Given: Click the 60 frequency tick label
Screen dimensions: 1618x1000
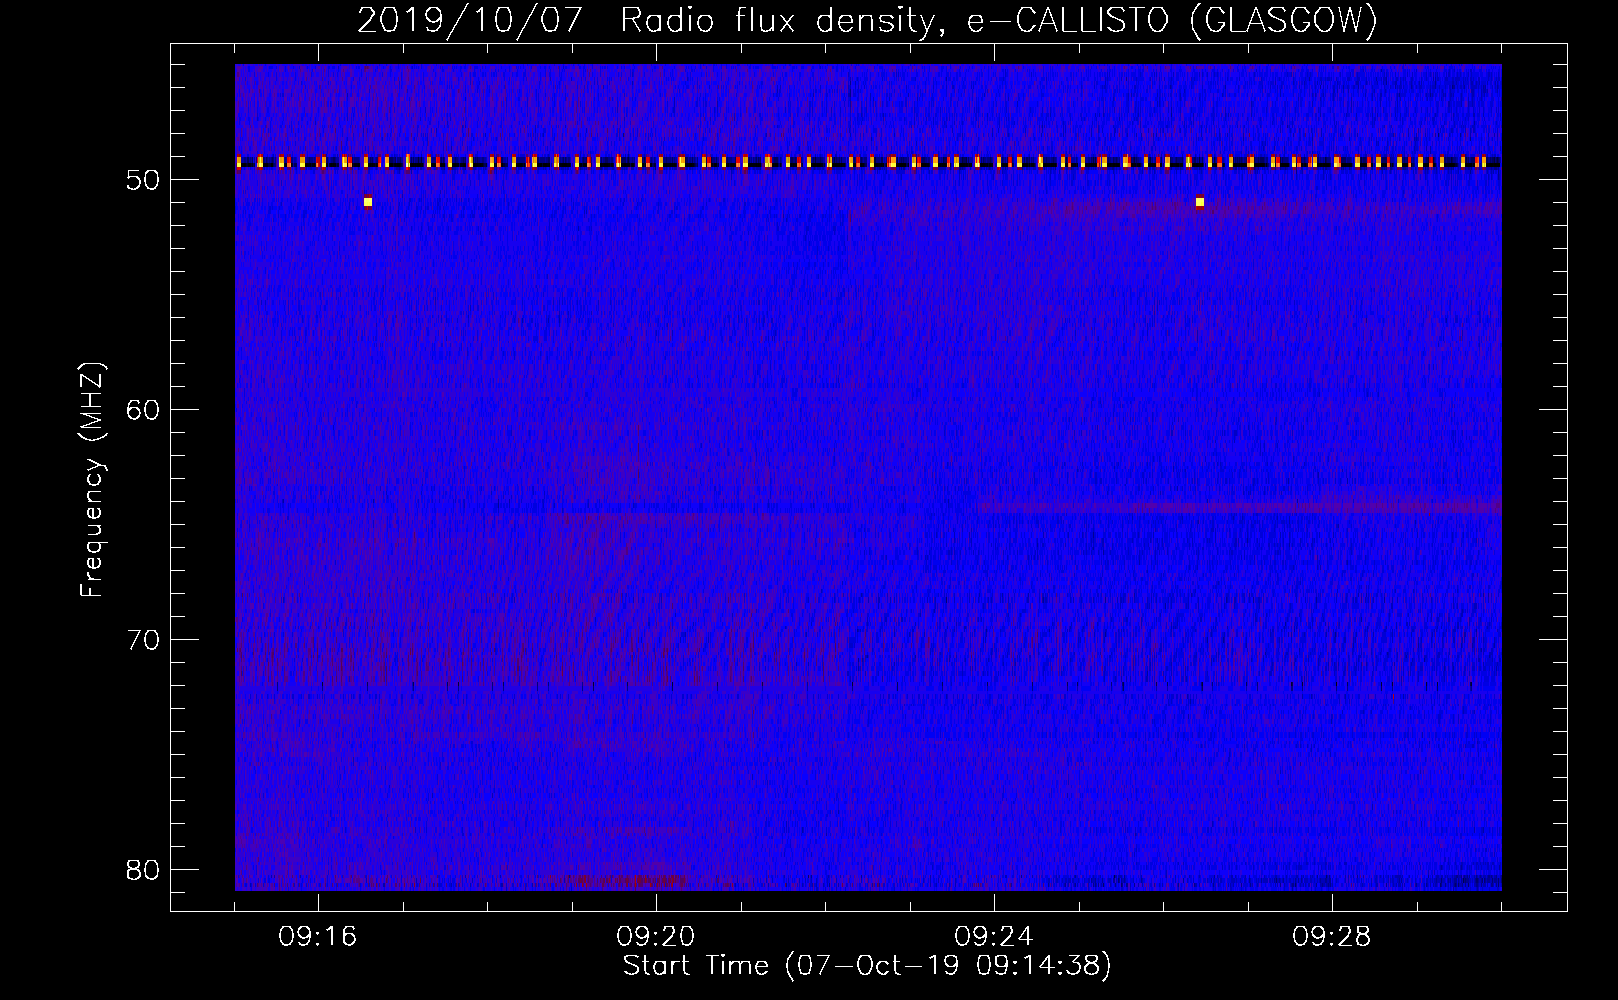Looking at the screenshot, I should tap(144, 410).
